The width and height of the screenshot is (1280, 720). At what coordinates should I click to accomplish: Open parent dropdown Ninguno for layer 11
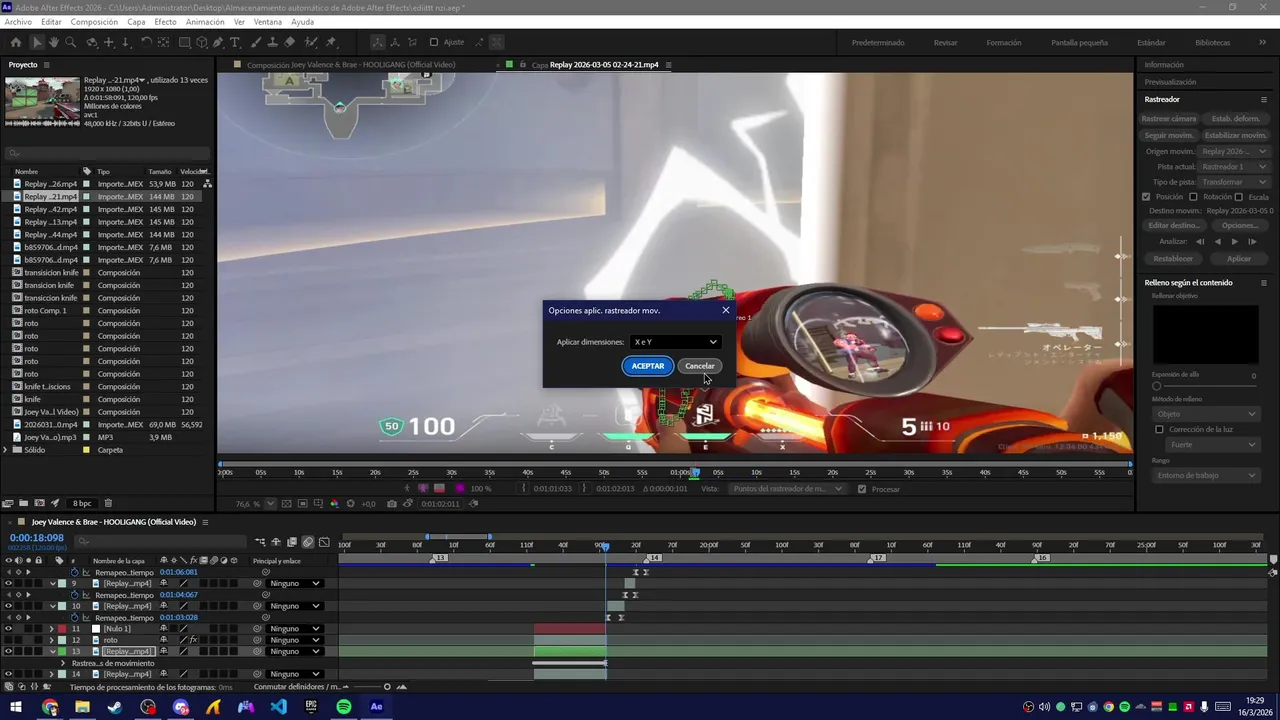click(295, 629)
